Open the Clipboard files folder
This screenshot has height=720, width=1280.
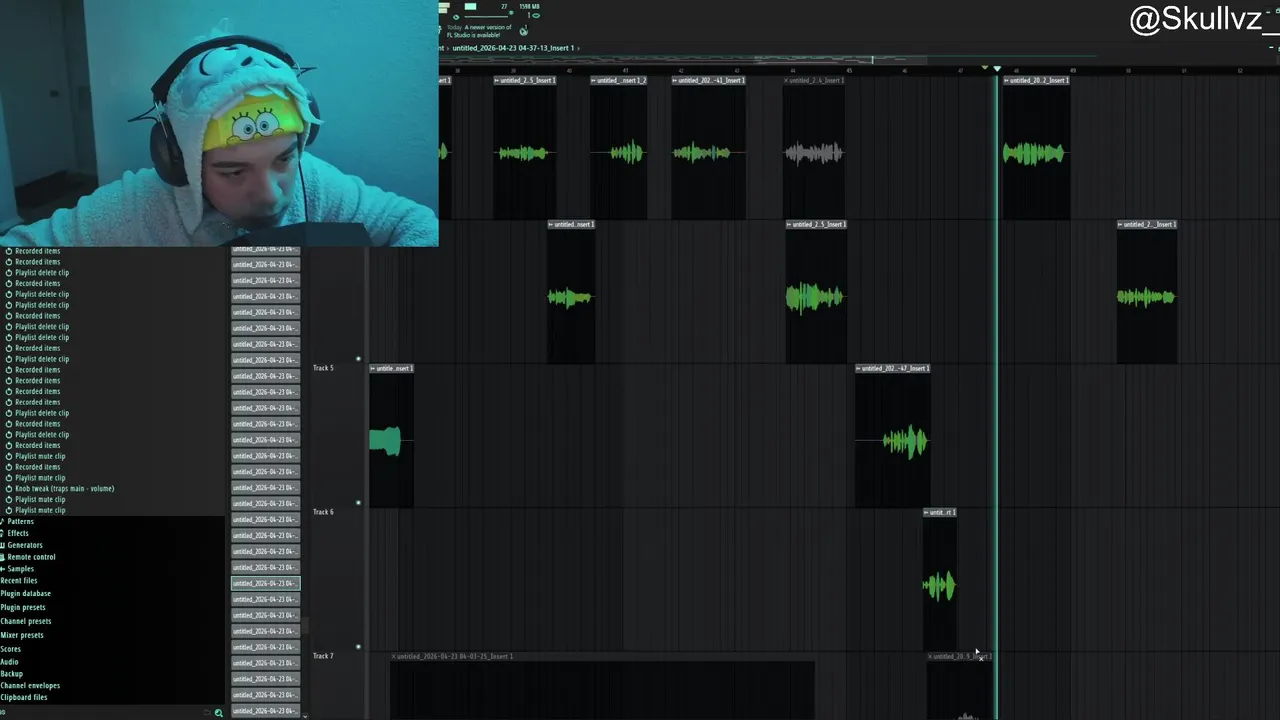pyautogui.click(x=24, y=698)
